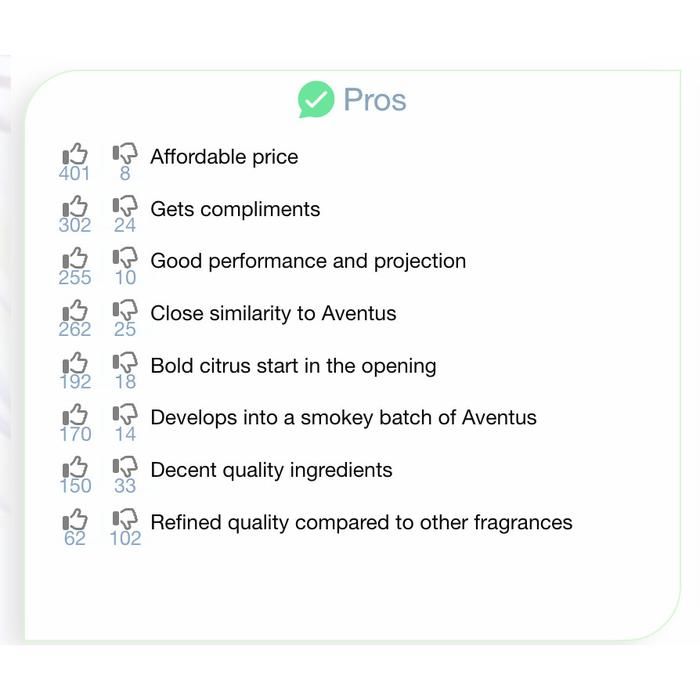
Task: Click the green checkmark Pros icon
Action: tap(316, 100)
